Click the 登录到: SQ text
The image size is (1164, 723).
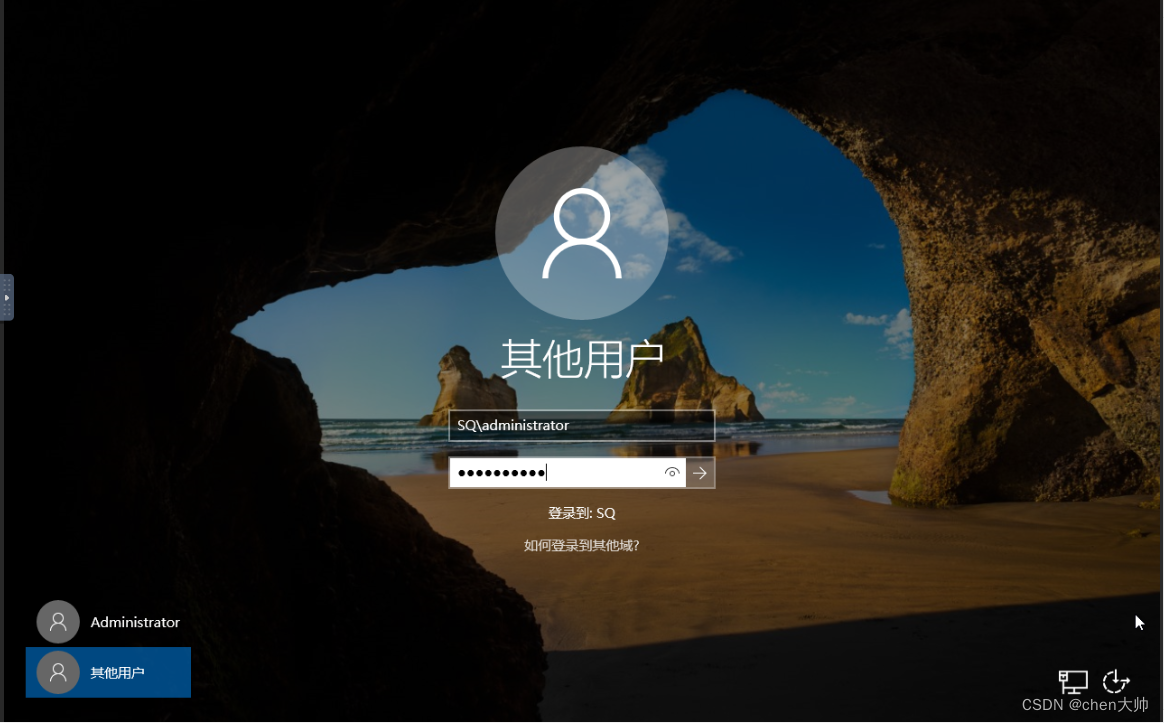[581, 513]
